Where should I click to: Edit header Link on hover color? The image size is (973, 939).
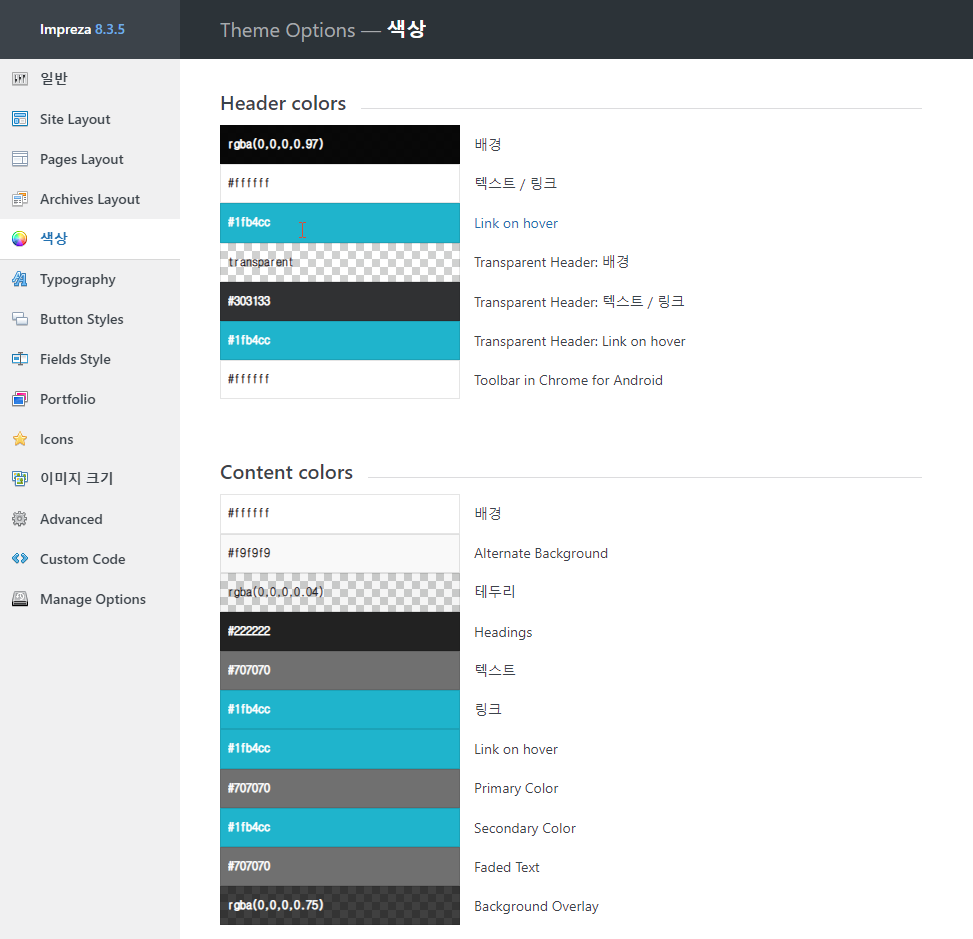pos(339,222)
